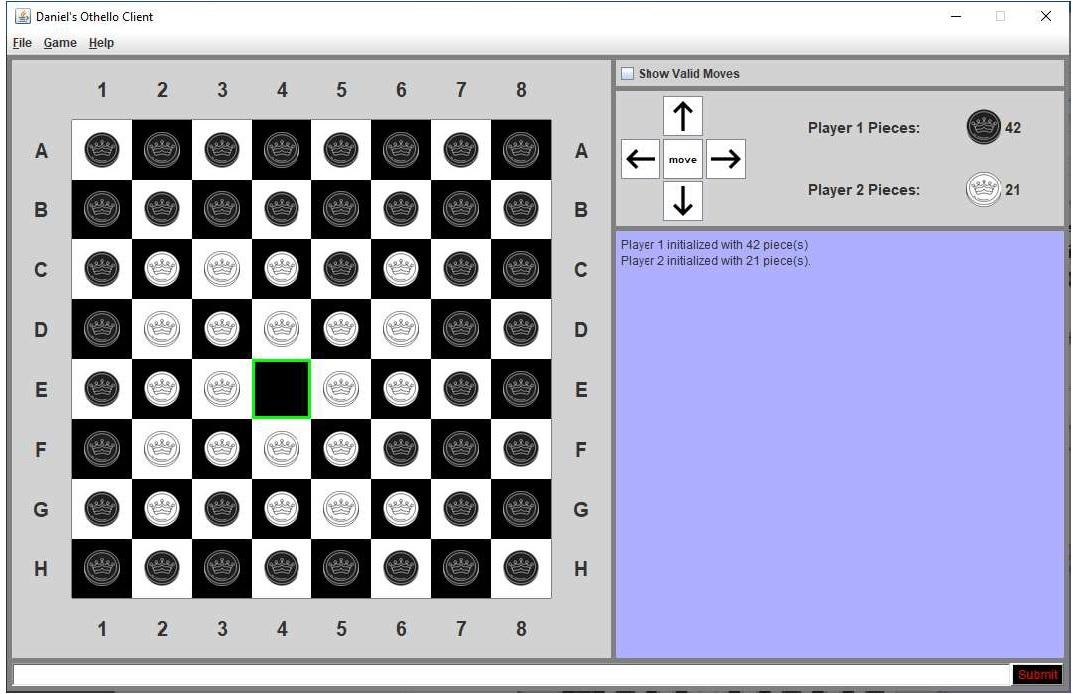Click the chat input field at the bottom
The width and height of the screenshot is (1073, 694).
(x=500, y=674)
